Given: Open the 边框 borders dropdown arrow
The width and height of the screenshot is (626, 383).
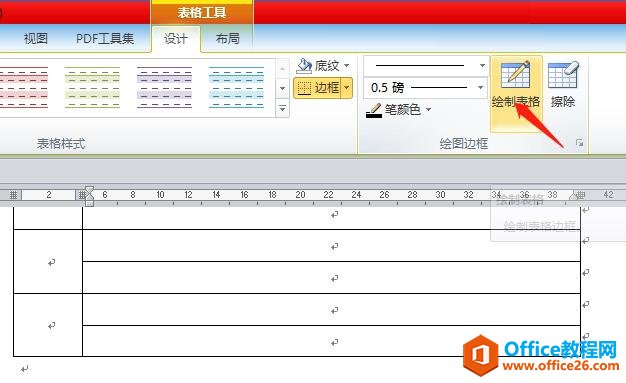Looking at the screenshot, I should [x=347, y=87].
